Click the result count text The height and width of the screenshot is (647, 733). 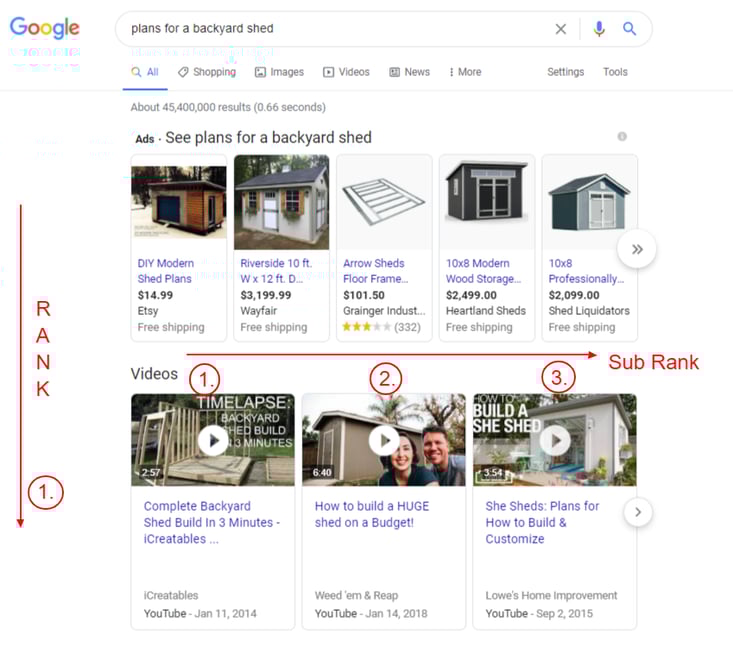[x=228, y=108]
